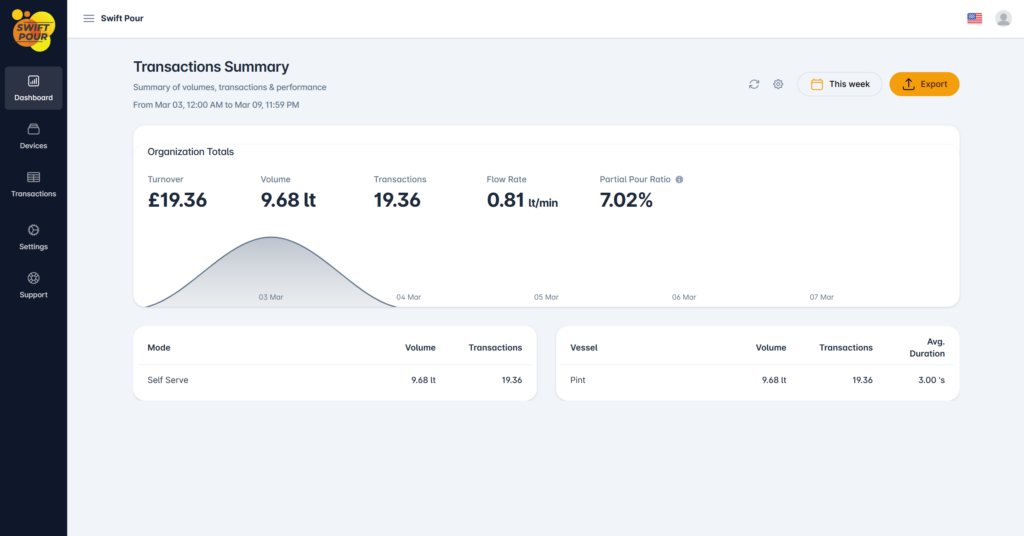Go to Devices in sidebar
This screenshot has width=1024, height=536.
tap(33, 136)
